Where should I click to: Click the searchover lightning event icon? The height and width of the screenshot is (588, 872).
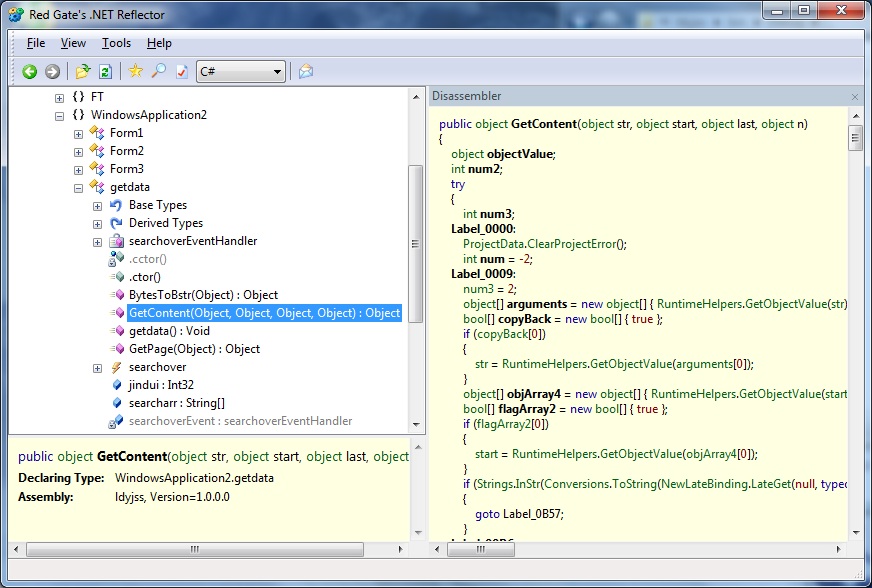pos(116,367)
